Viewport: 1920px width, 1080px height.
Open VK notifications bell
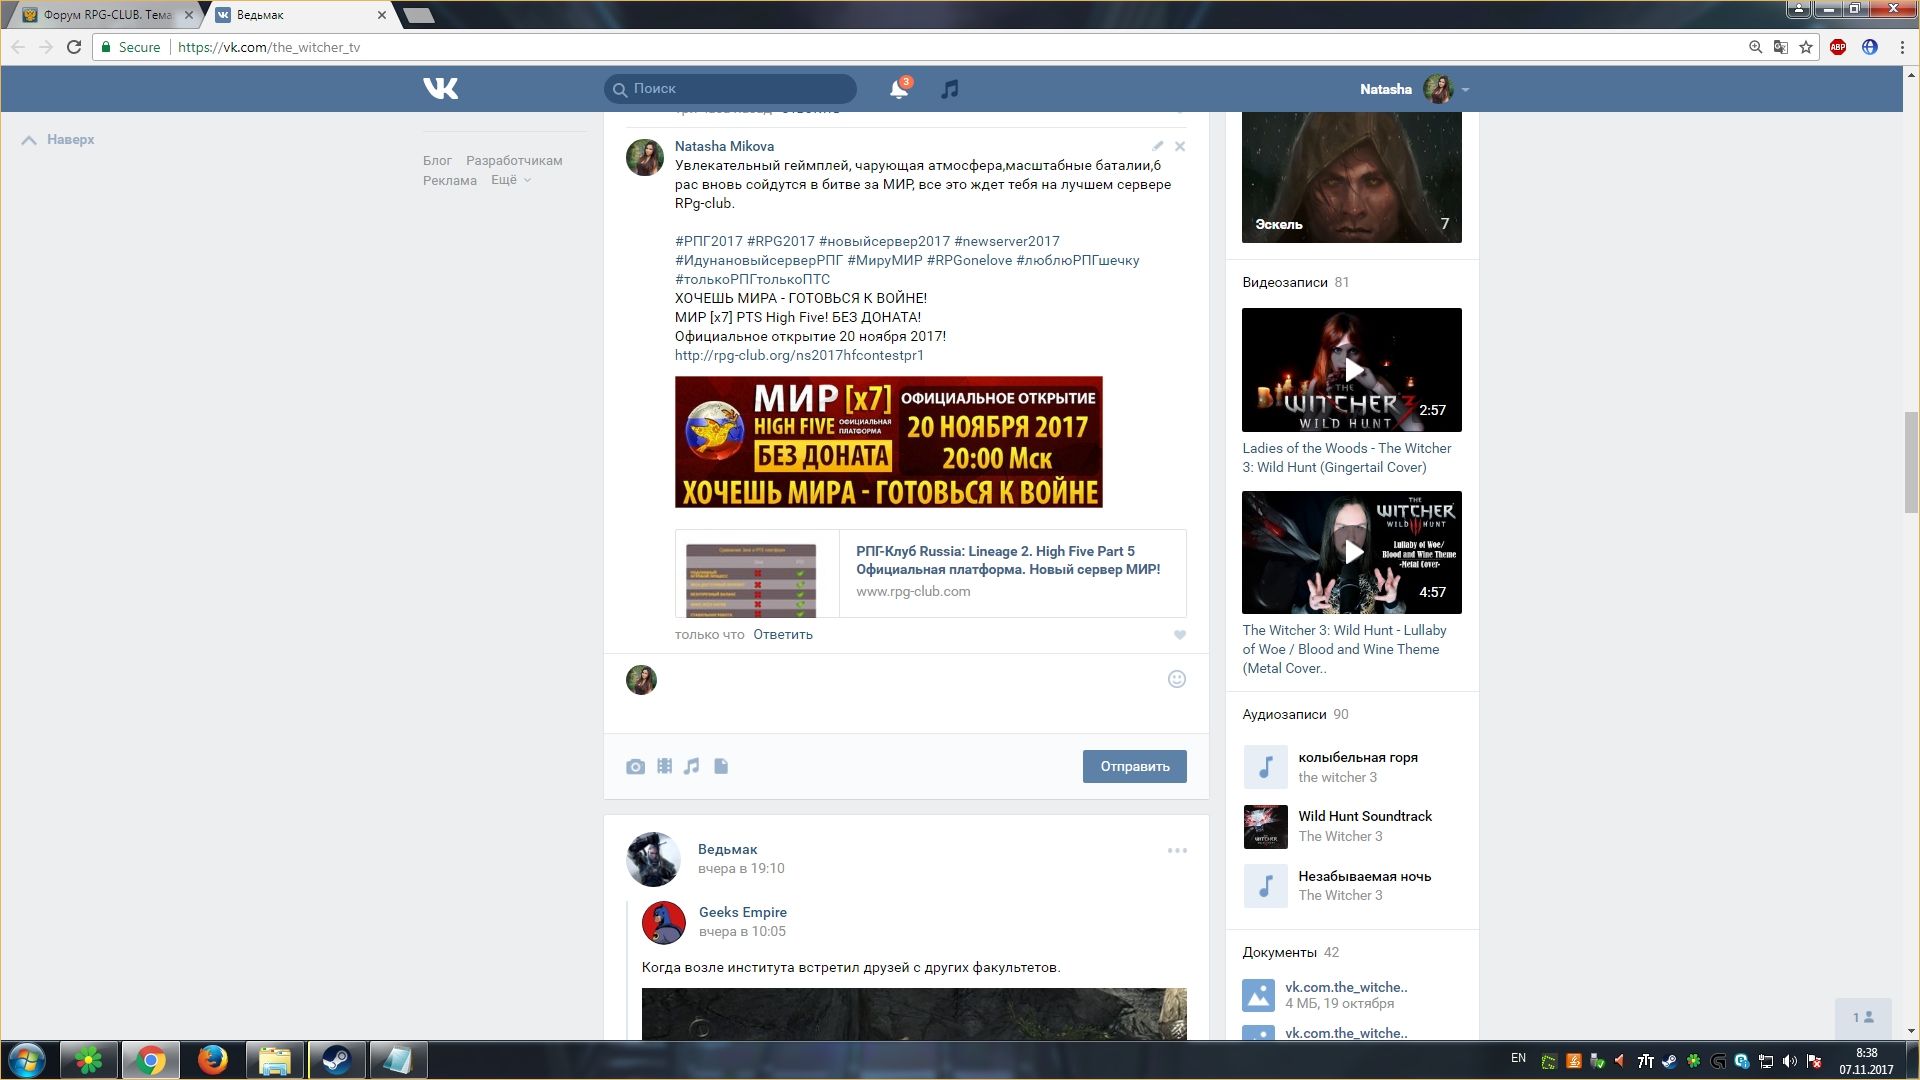[898, 89]
